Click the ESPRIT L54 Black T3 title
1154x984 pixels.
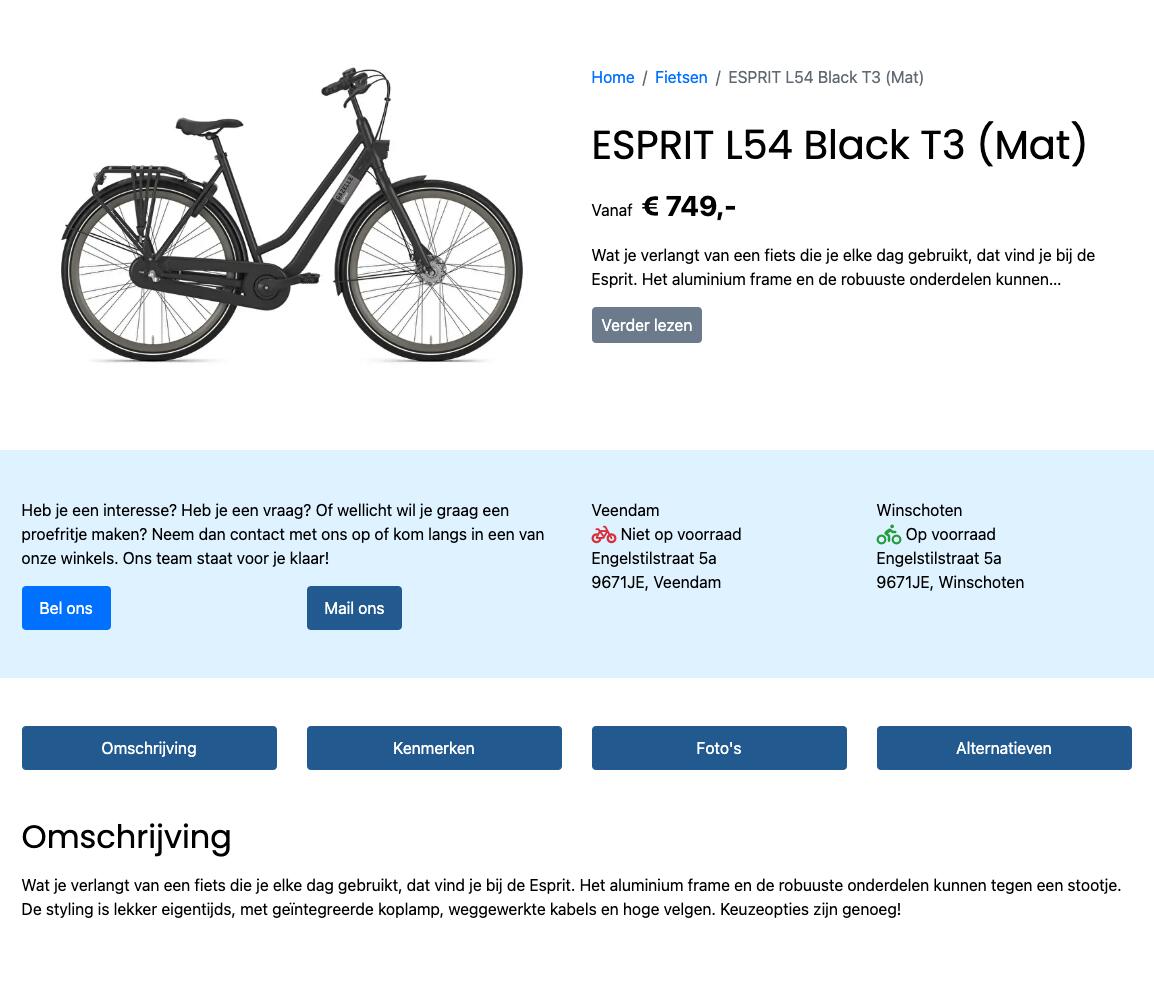[x=839, y=144]
